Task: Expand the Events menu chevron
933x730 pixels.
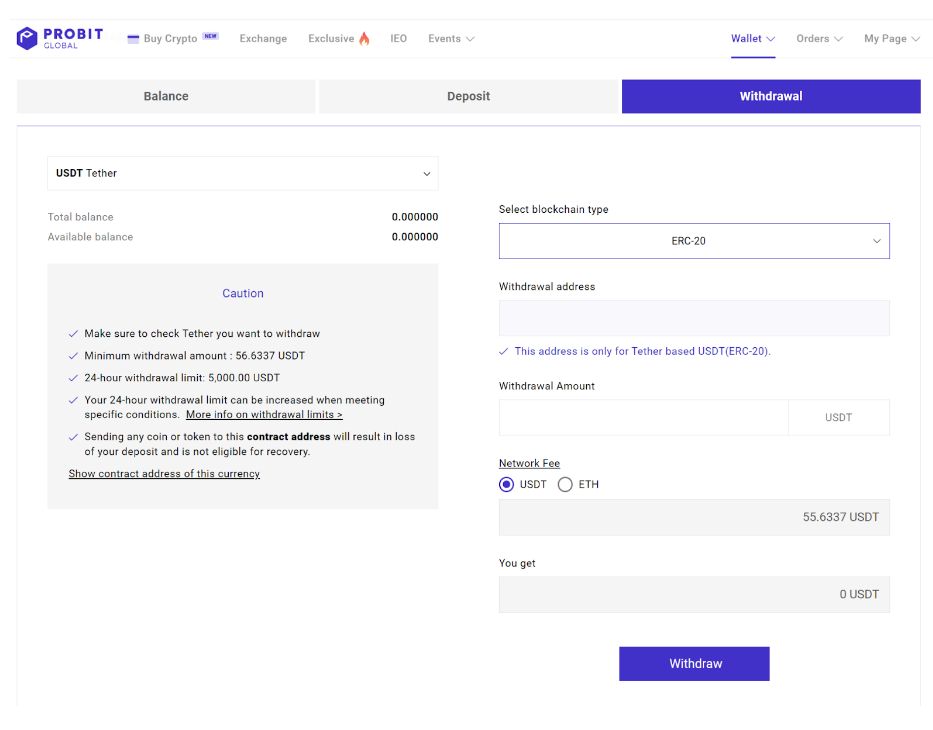Action: click(470, 39)
